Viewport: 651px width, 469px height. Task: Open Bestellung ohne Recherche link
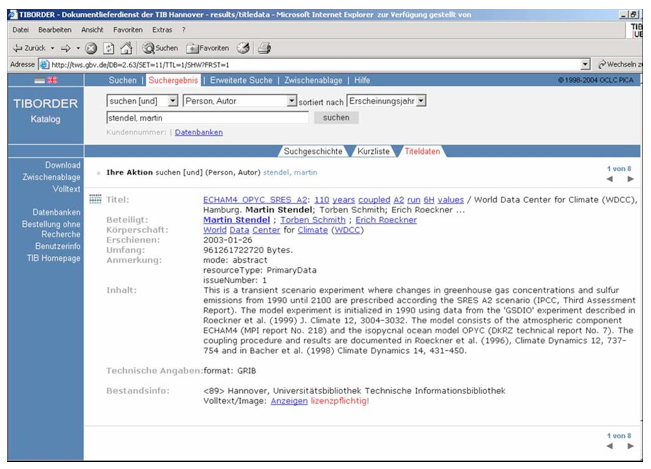pyautogui.click(x=51, y=229)
